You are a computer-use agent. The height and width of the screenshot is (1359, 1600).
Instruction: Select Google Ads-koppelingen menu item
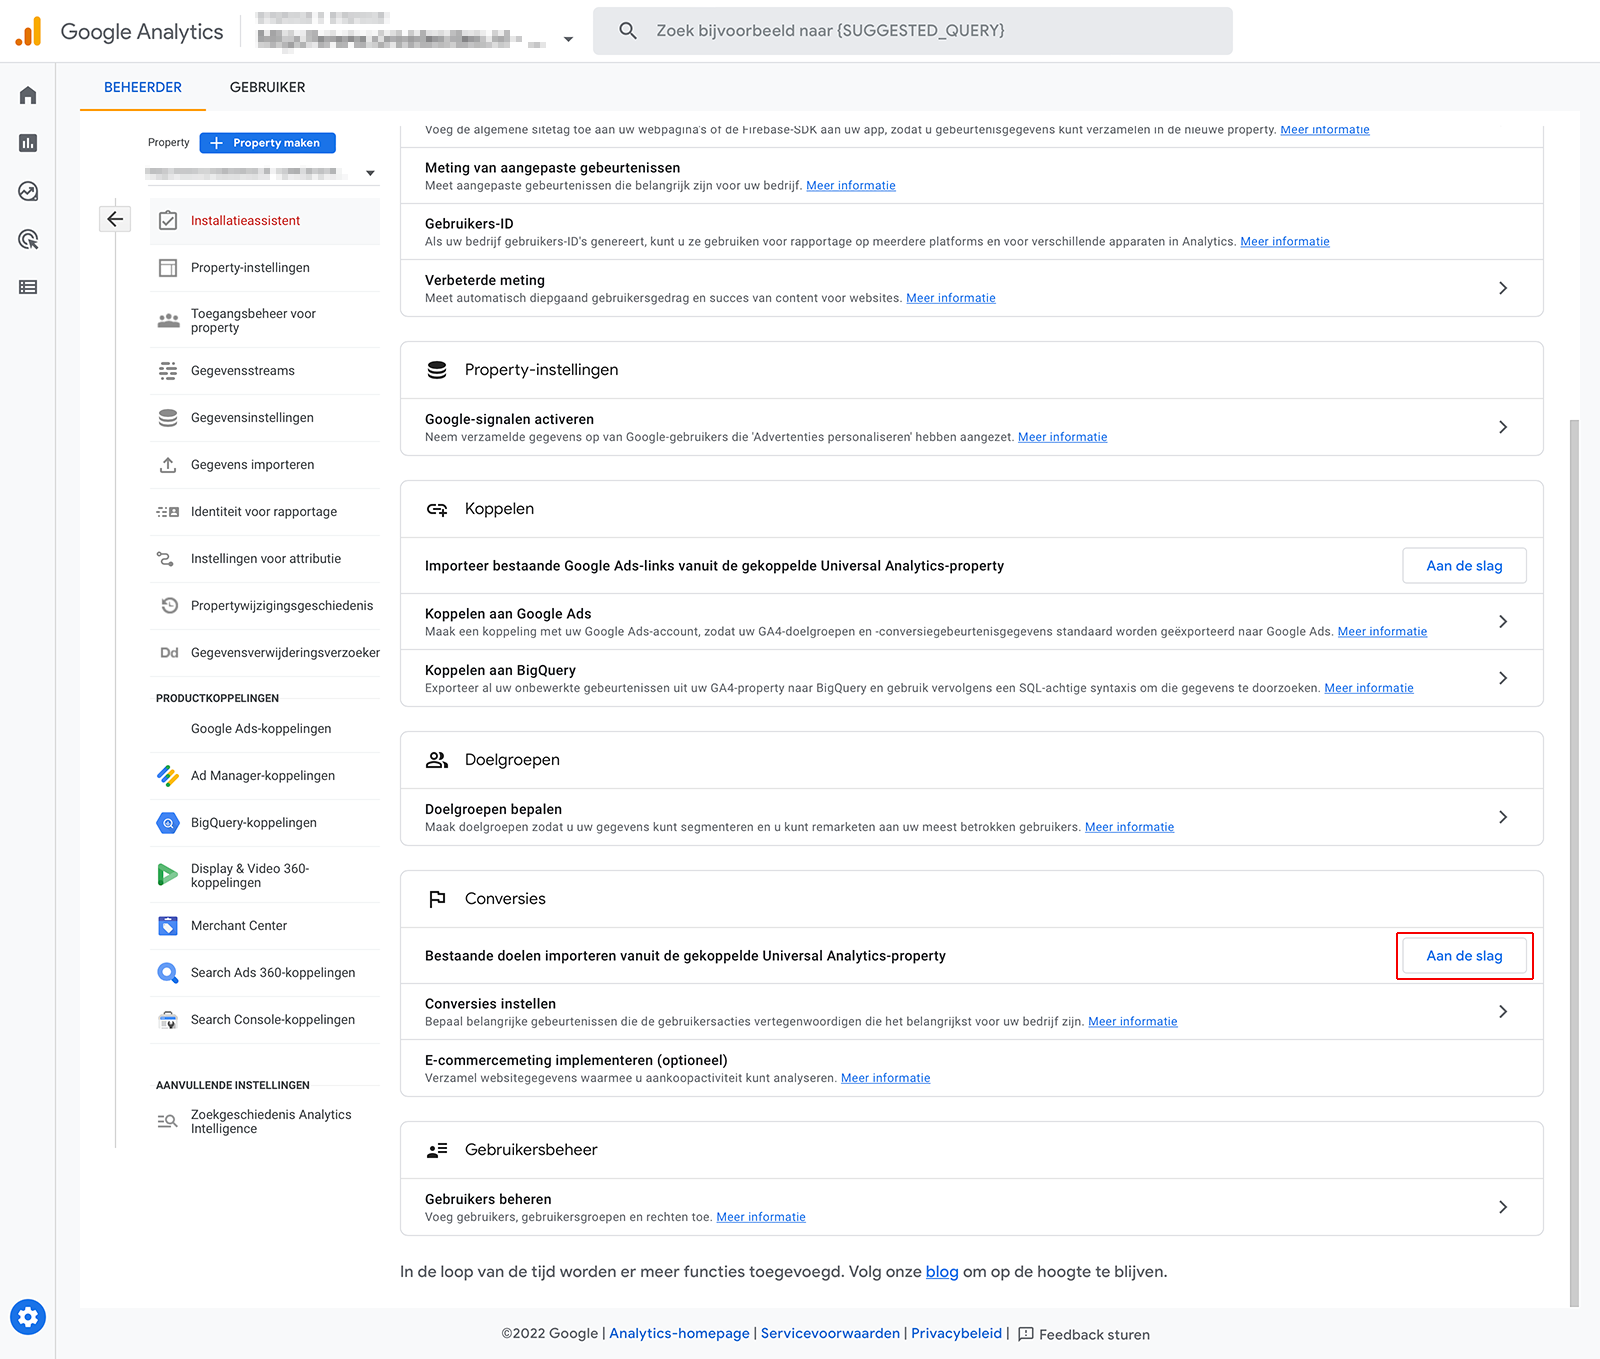[265, 729]
